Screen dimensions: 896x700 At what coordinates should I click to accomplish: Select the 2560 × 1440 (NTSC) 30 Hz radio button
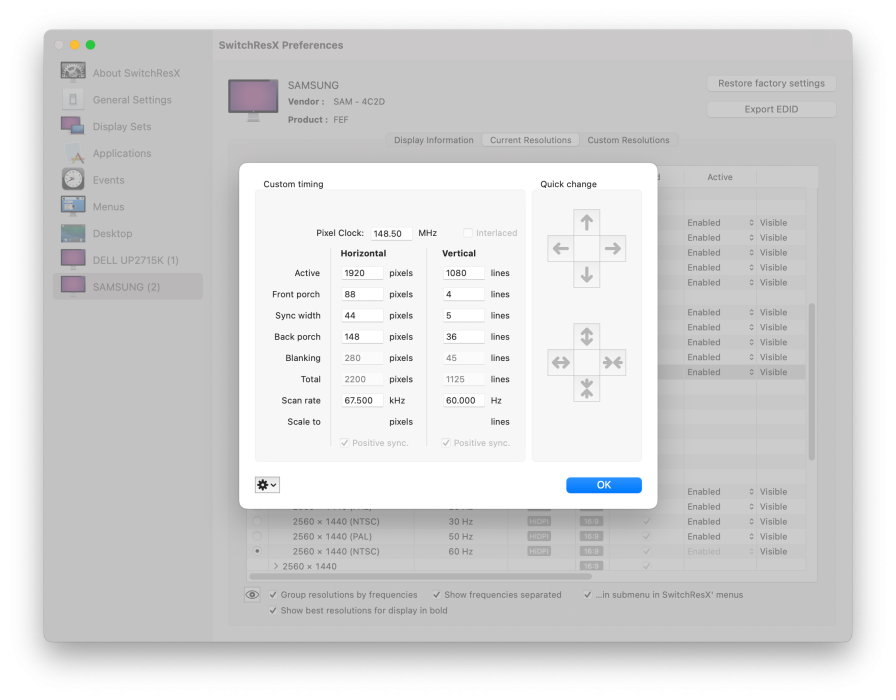point(257,521)
